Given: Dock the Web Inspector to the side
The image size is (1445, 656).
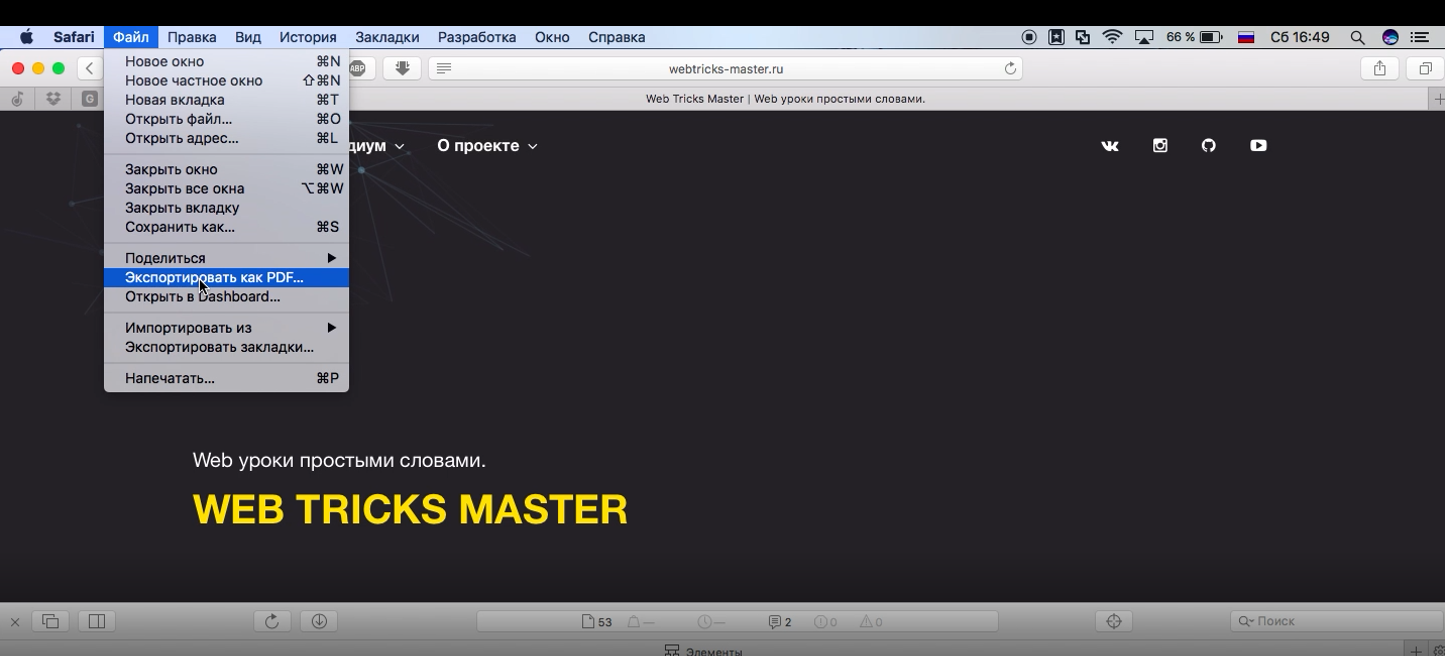Looking at the screenshot, I should [x=97, y=621].
